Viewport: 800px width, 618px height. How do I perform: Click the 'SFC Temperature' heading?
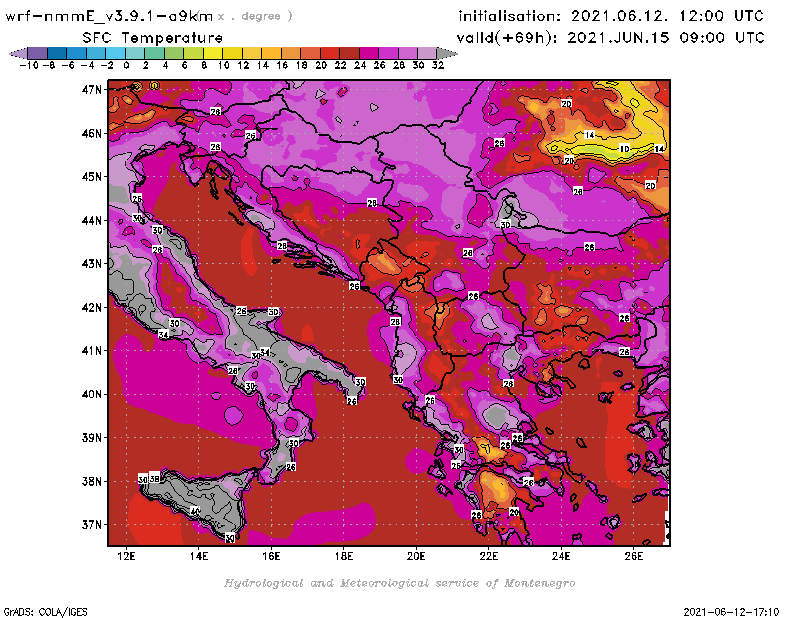(x=153, y=38)
